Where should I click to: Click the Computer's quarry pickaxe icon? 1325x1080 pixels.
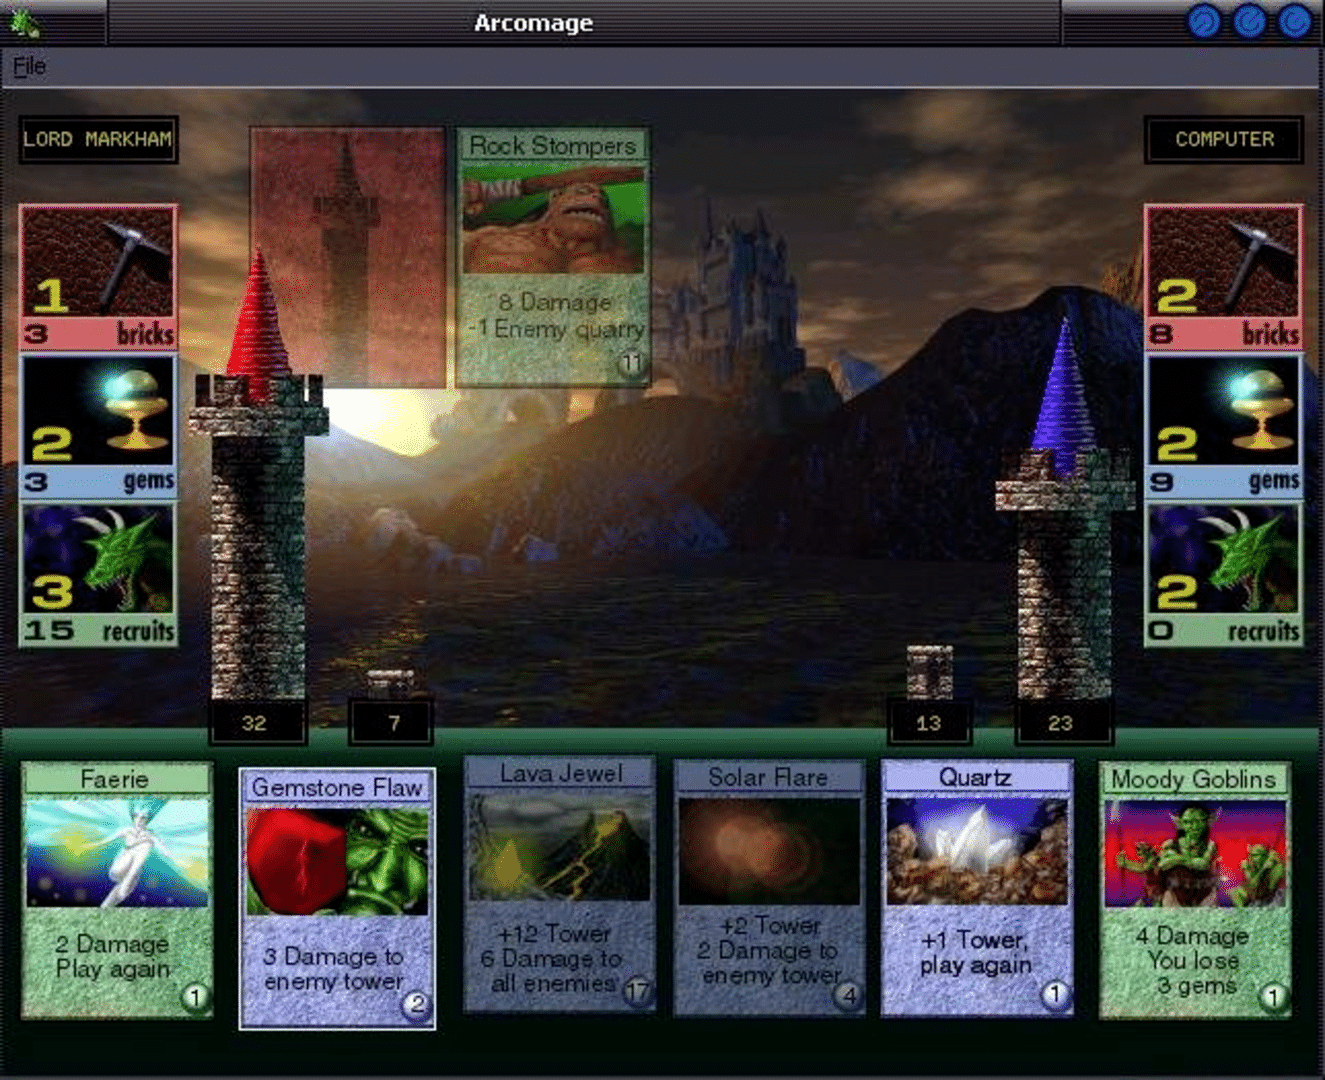[1224, 263]
